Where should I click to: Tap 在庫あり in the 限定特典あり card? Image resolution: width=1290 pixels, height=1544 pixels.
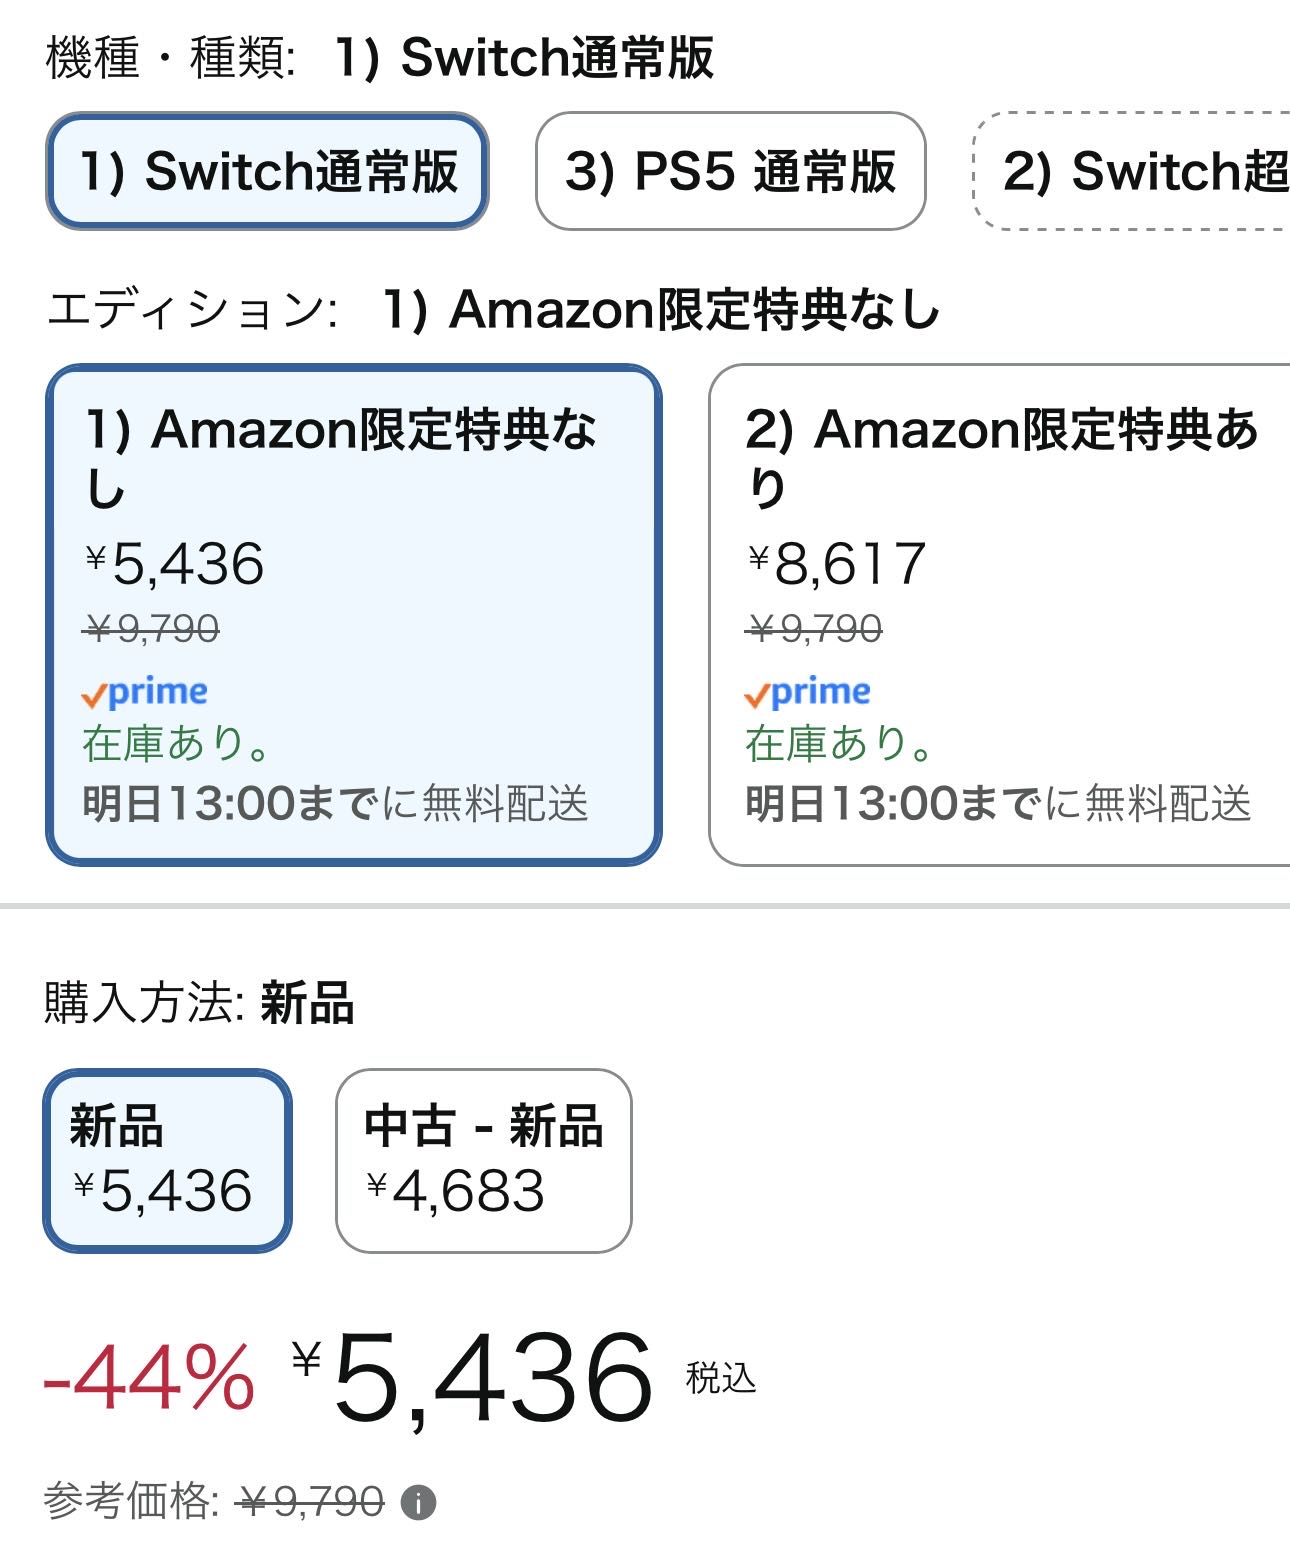coord(839,744)
